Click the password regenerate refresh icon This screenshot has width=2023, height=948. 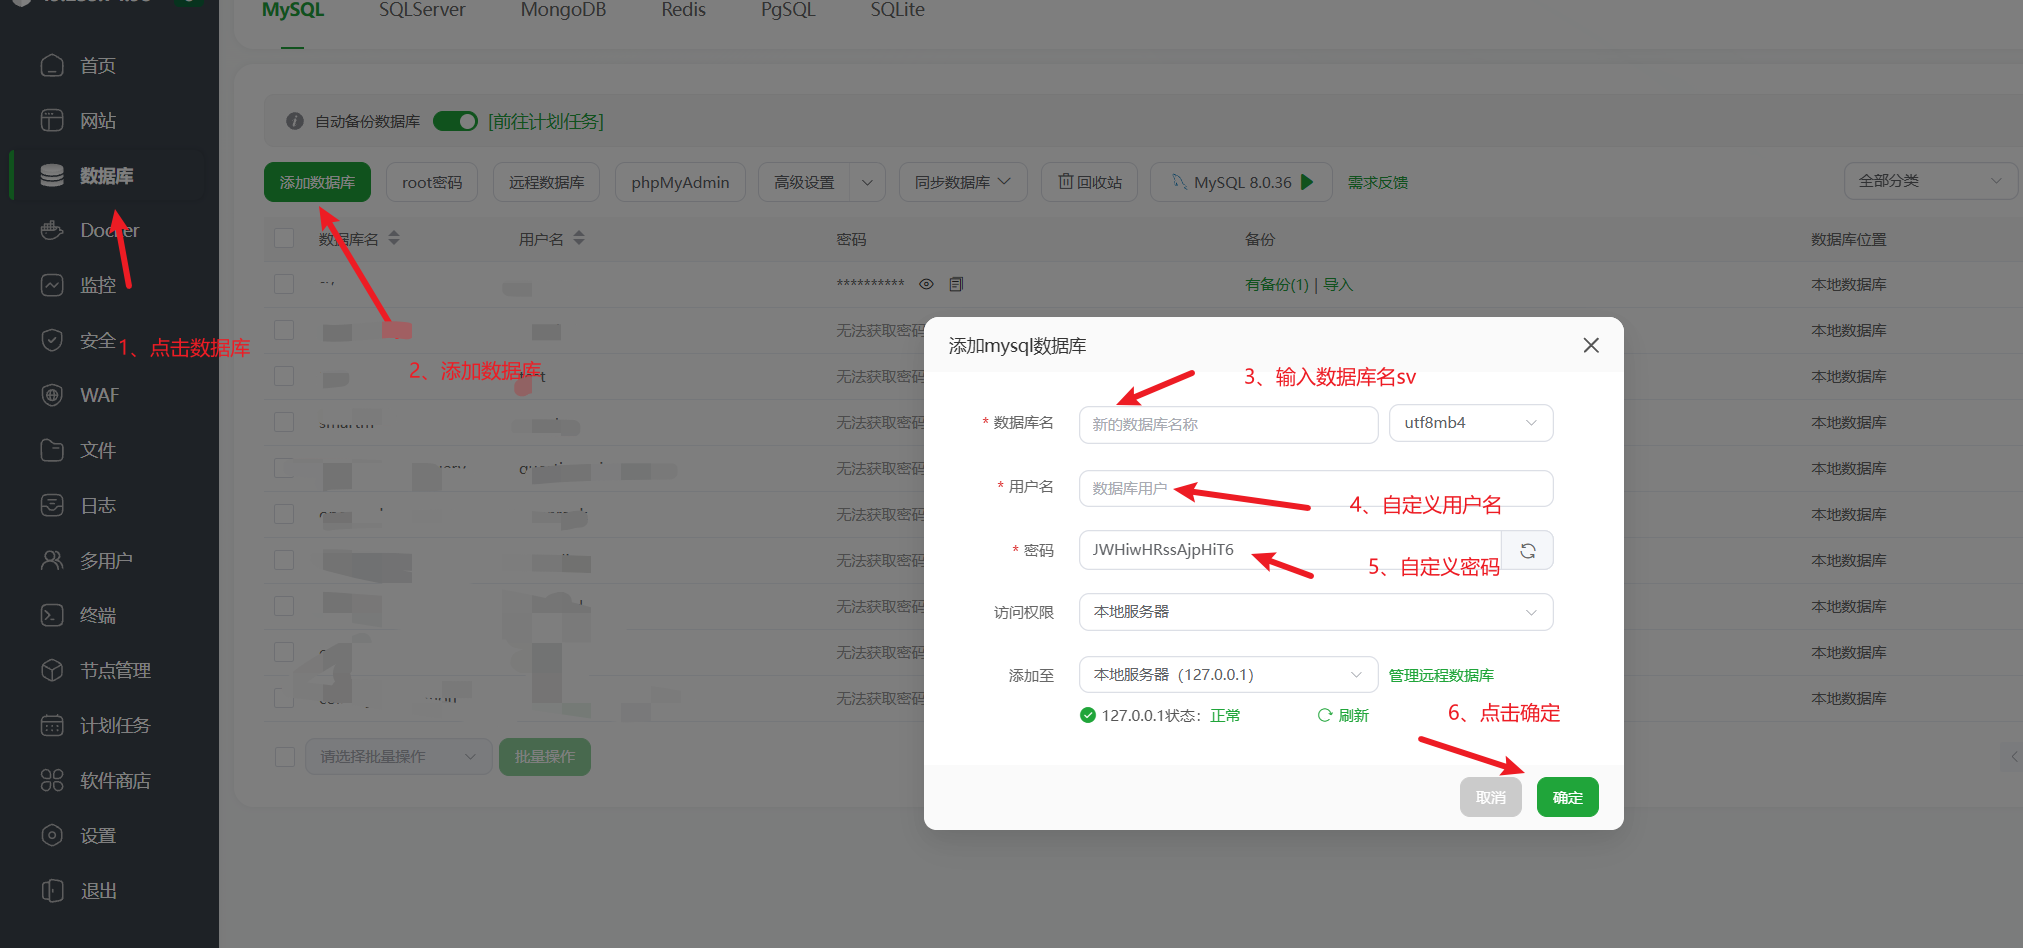(x=1528, y=551)
